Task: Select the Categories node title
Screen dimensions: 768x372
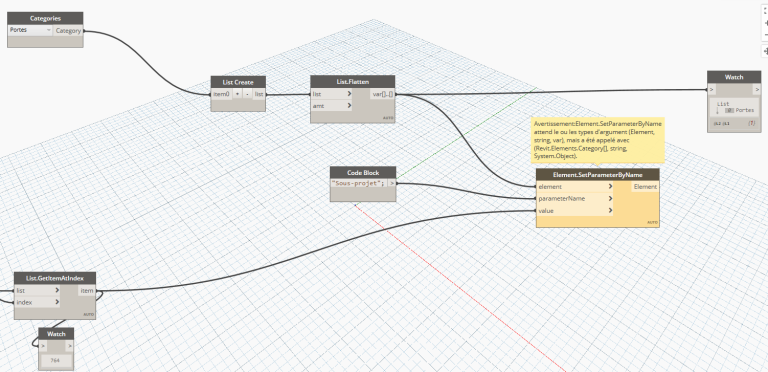Action: pyautogui.click(x=45, y=19)
